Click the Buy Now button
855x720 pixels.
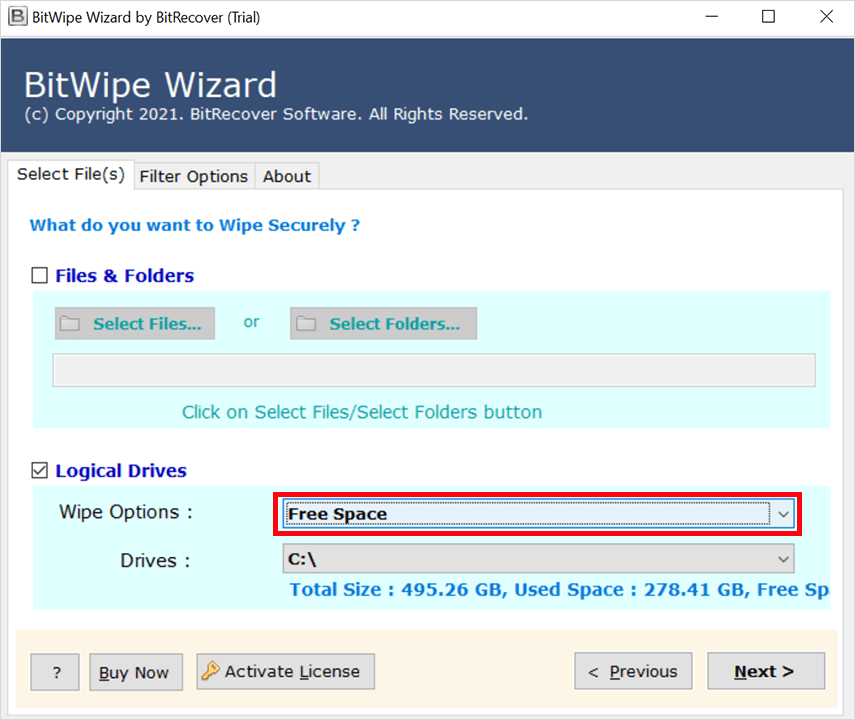135,672
